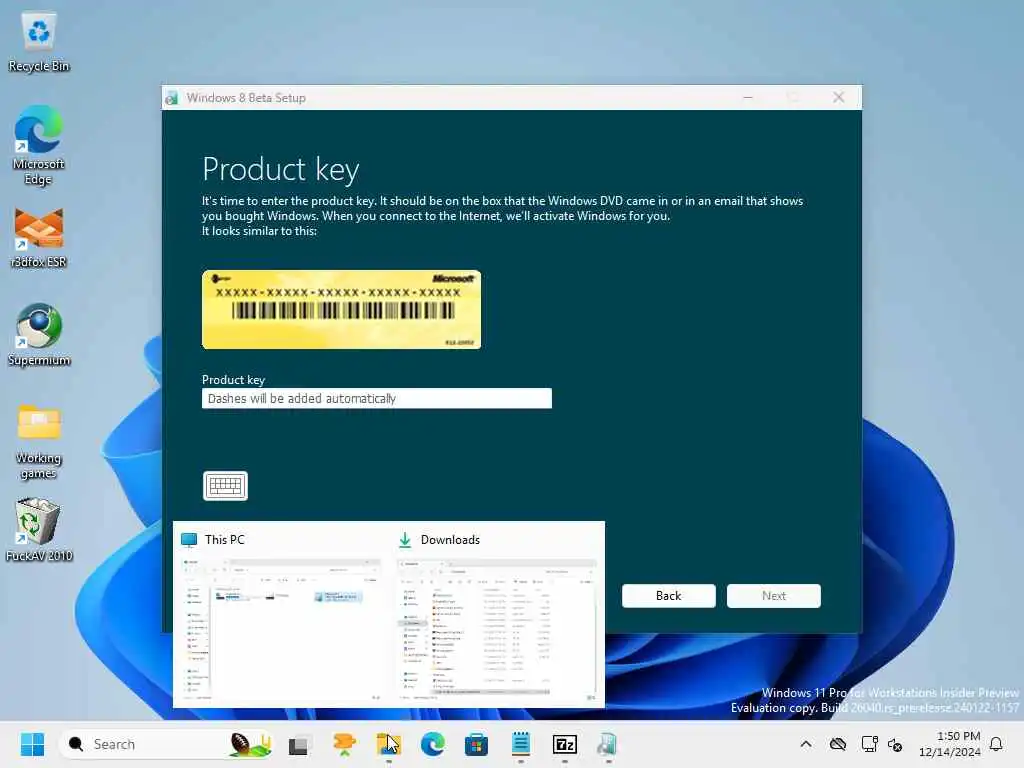Open the network status tray icon

tap(869, 744)
